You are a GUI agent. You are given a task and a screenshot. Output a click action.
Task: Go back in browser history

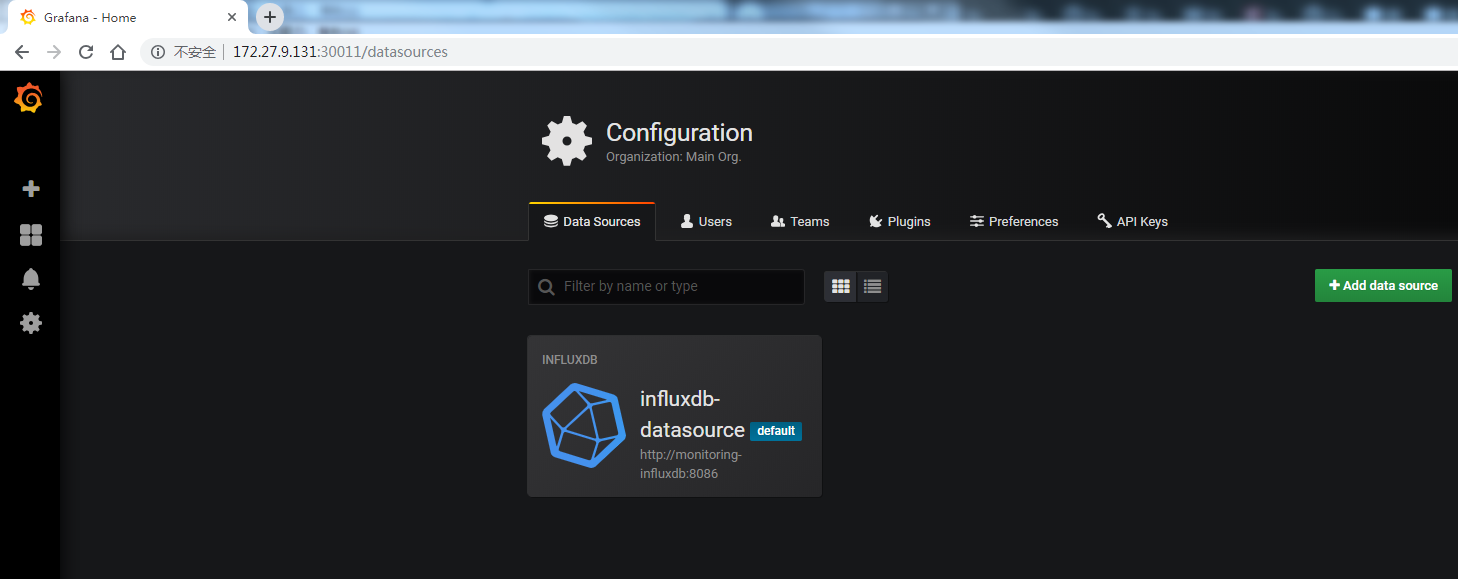(21, 52)
